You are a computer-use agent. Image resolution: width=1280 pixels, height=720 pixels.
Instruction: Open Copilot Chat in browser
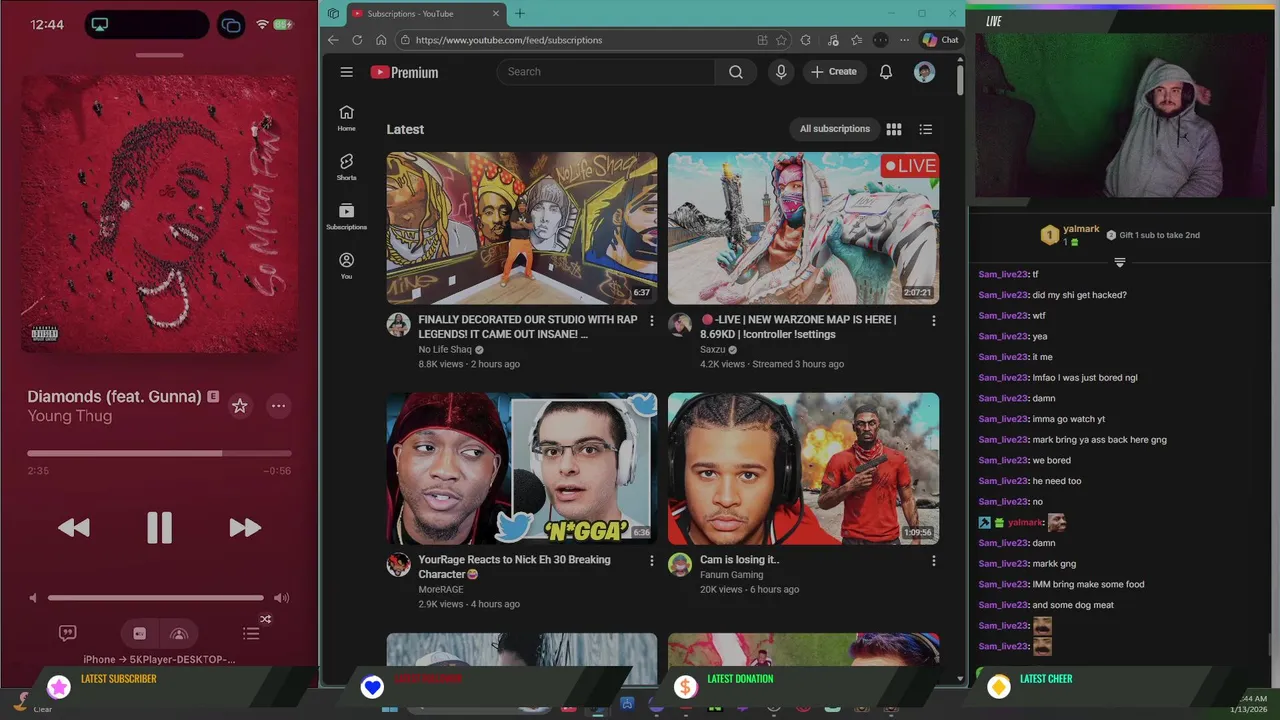click(940, 40)
